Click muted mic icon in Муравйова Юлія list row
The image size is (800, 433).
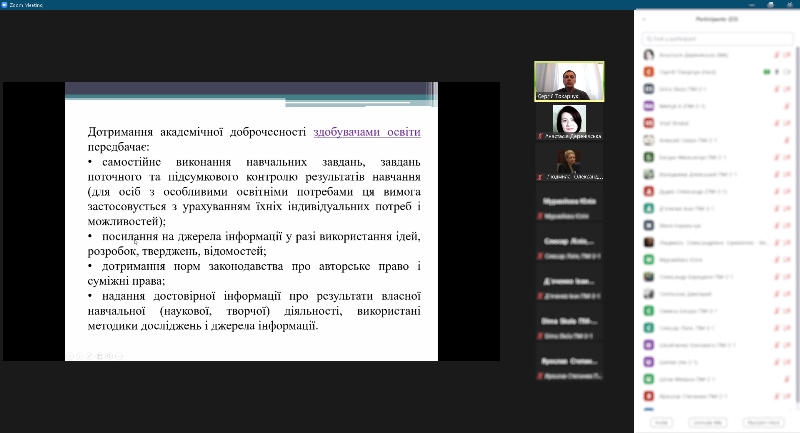(777, 260)
